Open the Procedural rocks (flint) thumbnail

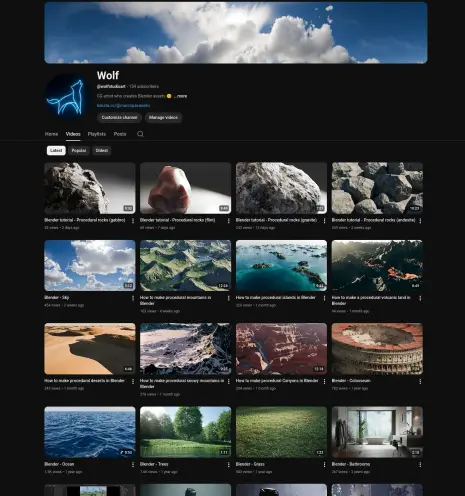[x=186, y=188]
